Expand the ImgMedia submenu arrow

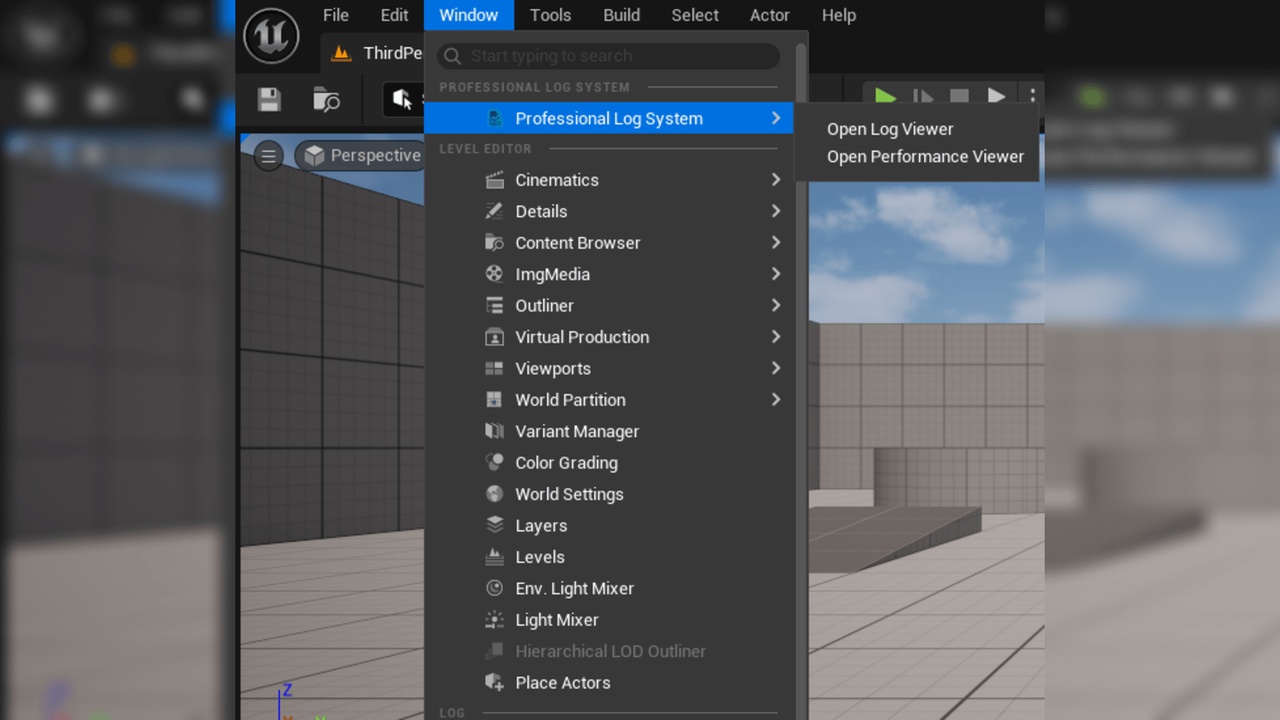(776, 274)
